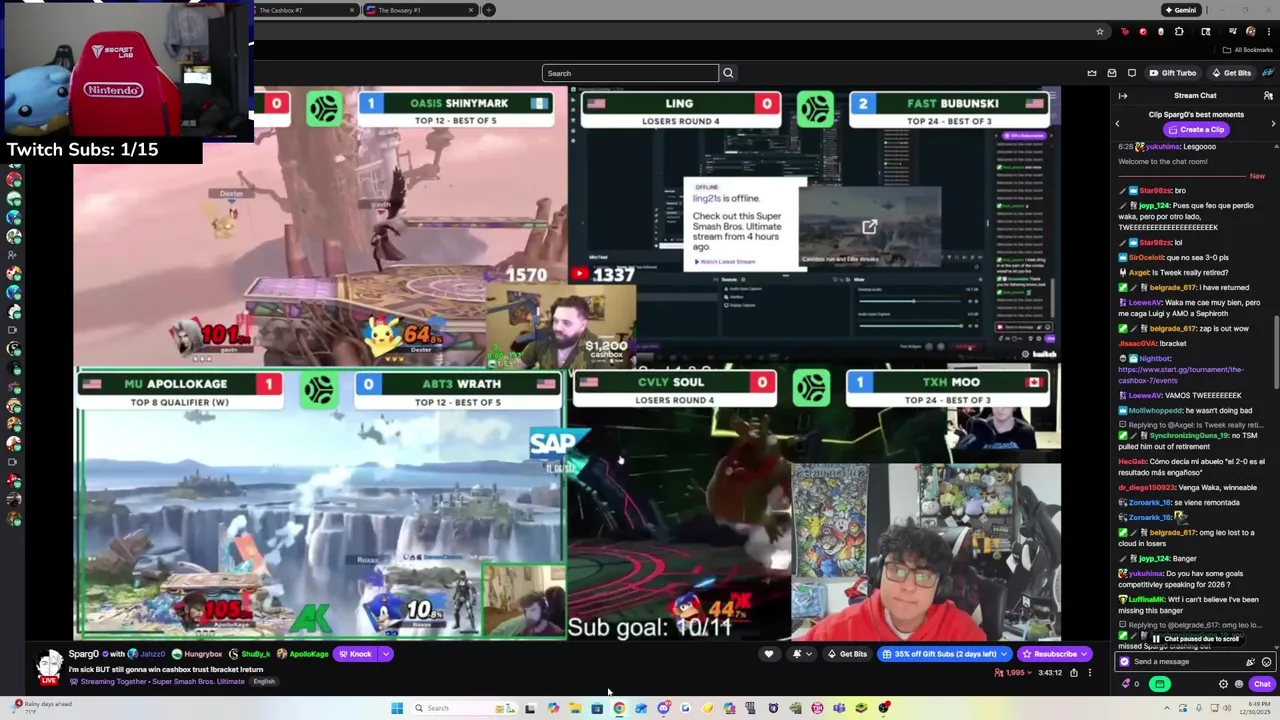Image resolution: width=1280 pixels, height=720 pixels.
Task: Collapse the Stream Chat panel arrow
Action: (x=1123, y=96)
